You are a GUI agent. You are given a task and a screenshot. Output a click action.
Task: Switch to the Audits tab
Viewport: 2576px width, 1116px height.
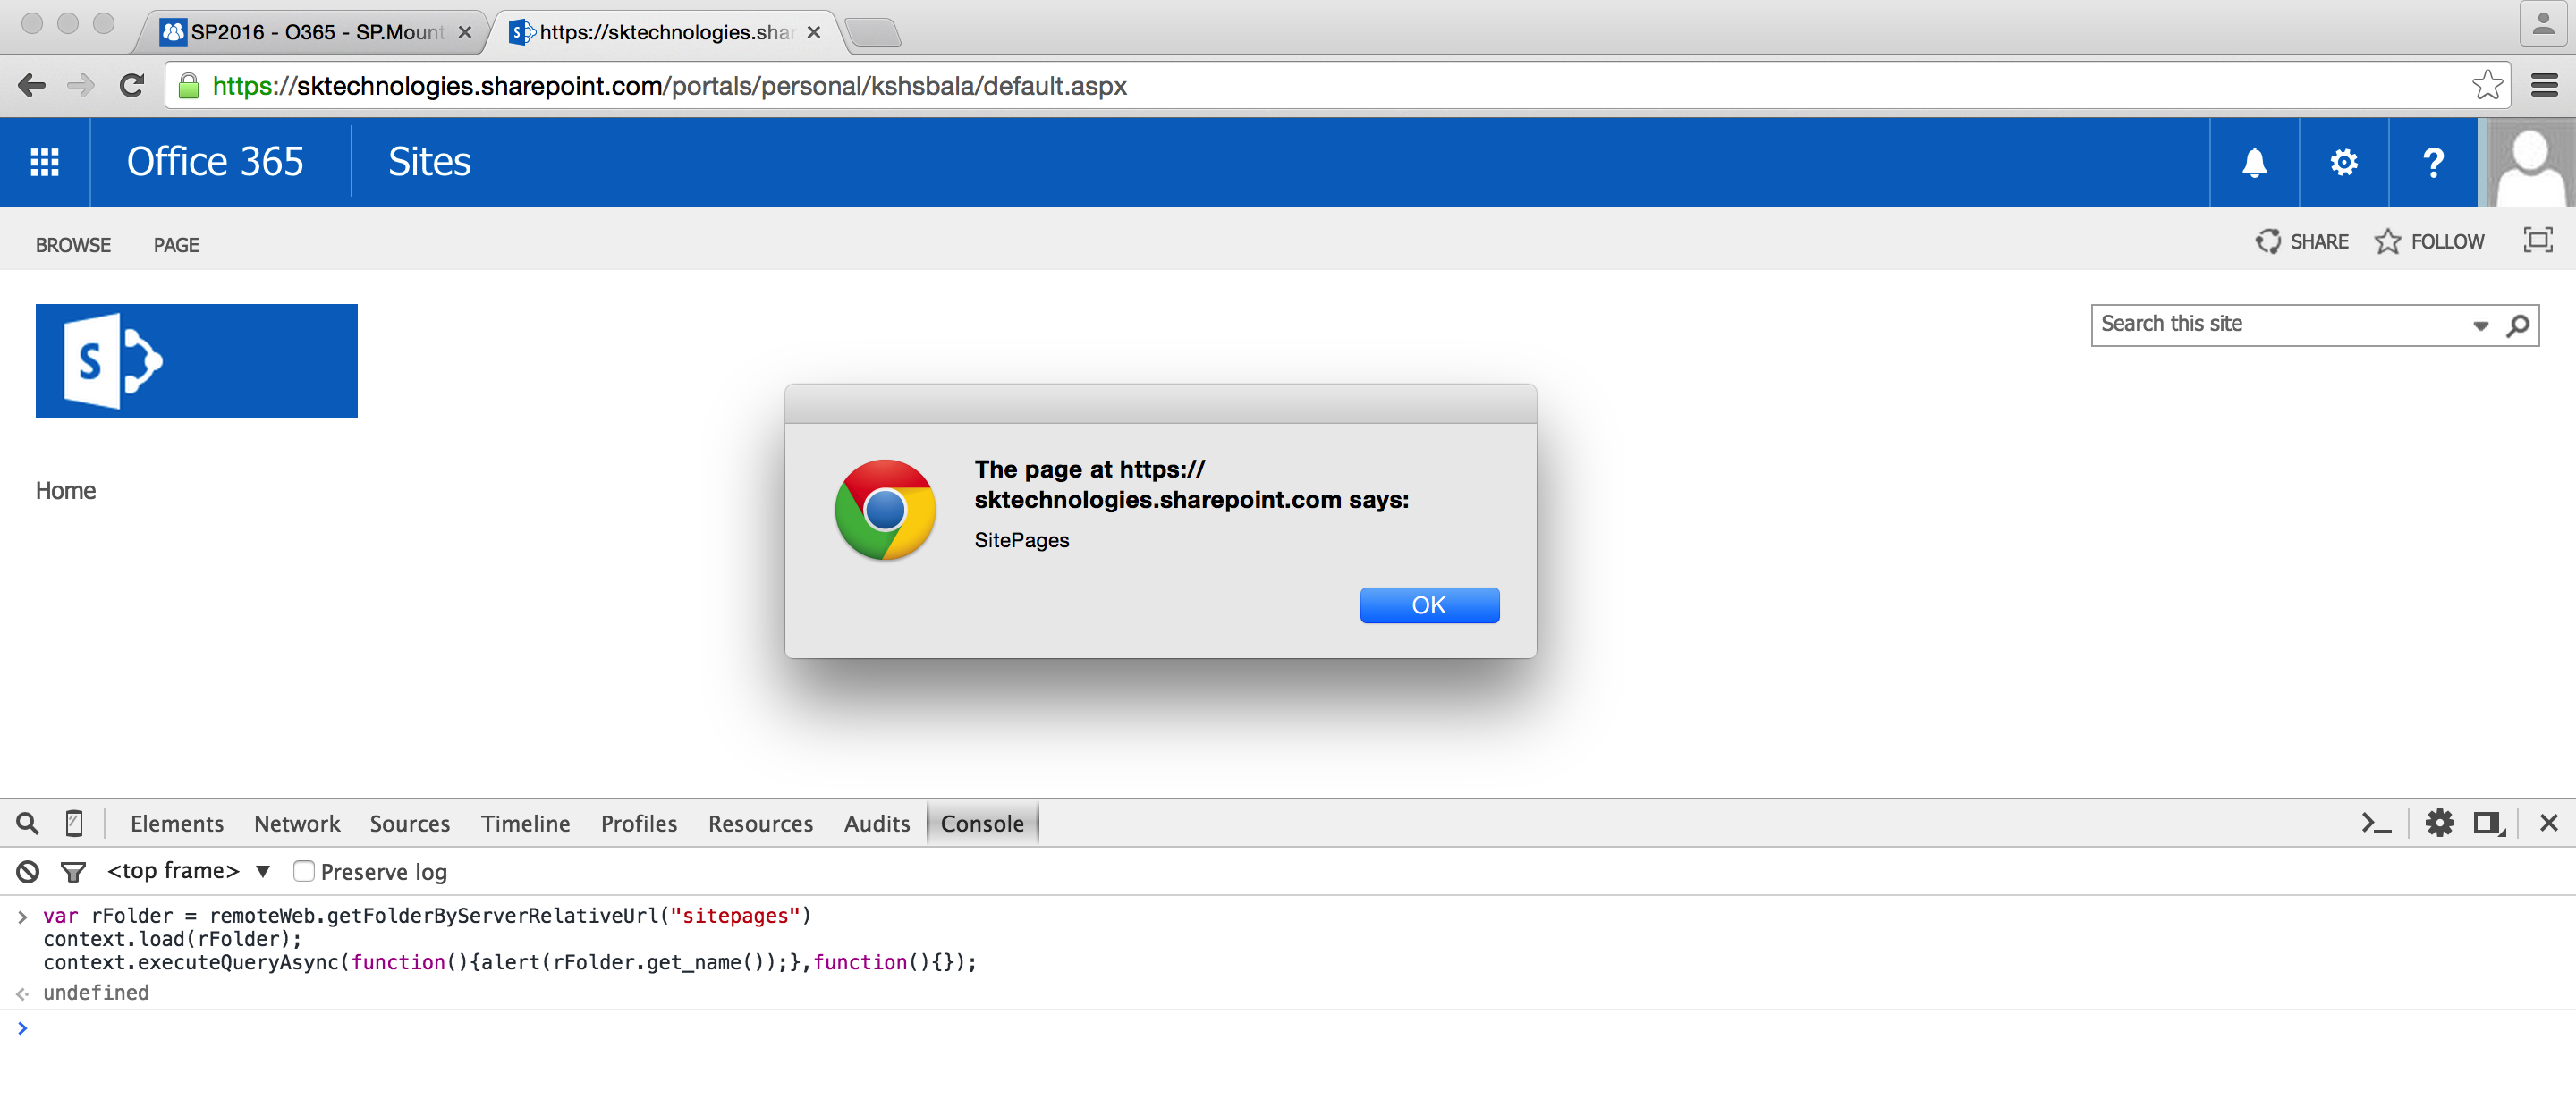tap(877, 823)
